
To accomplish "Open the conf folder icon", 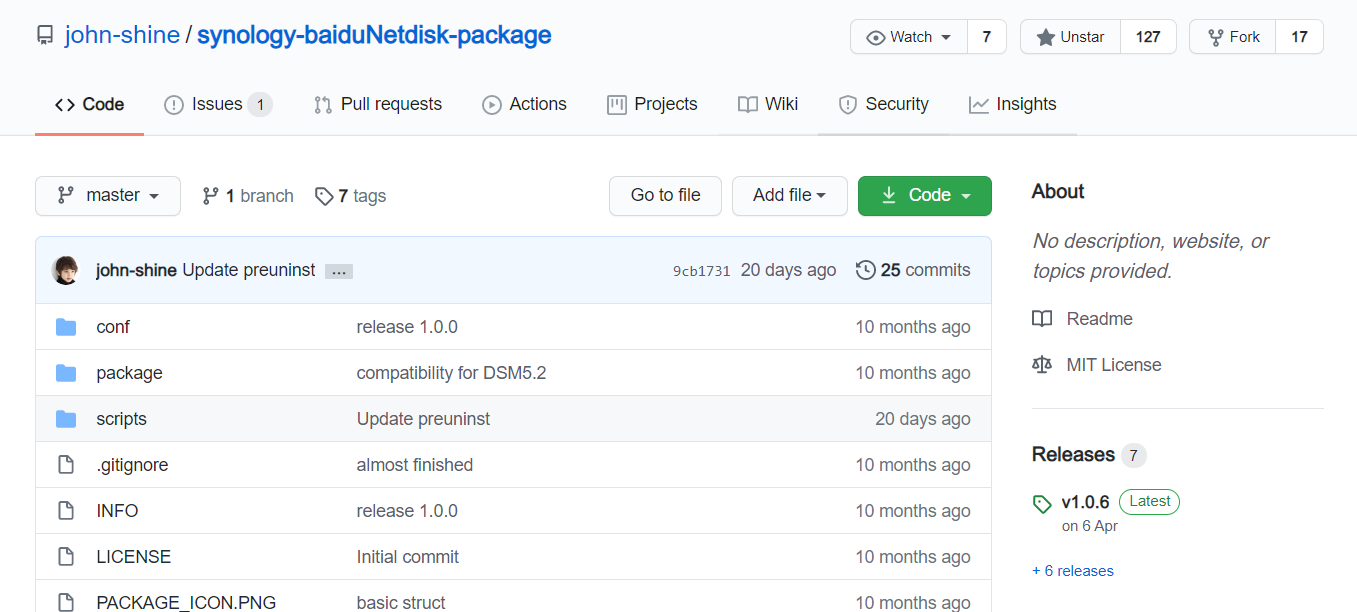I will tap(66, 327).
